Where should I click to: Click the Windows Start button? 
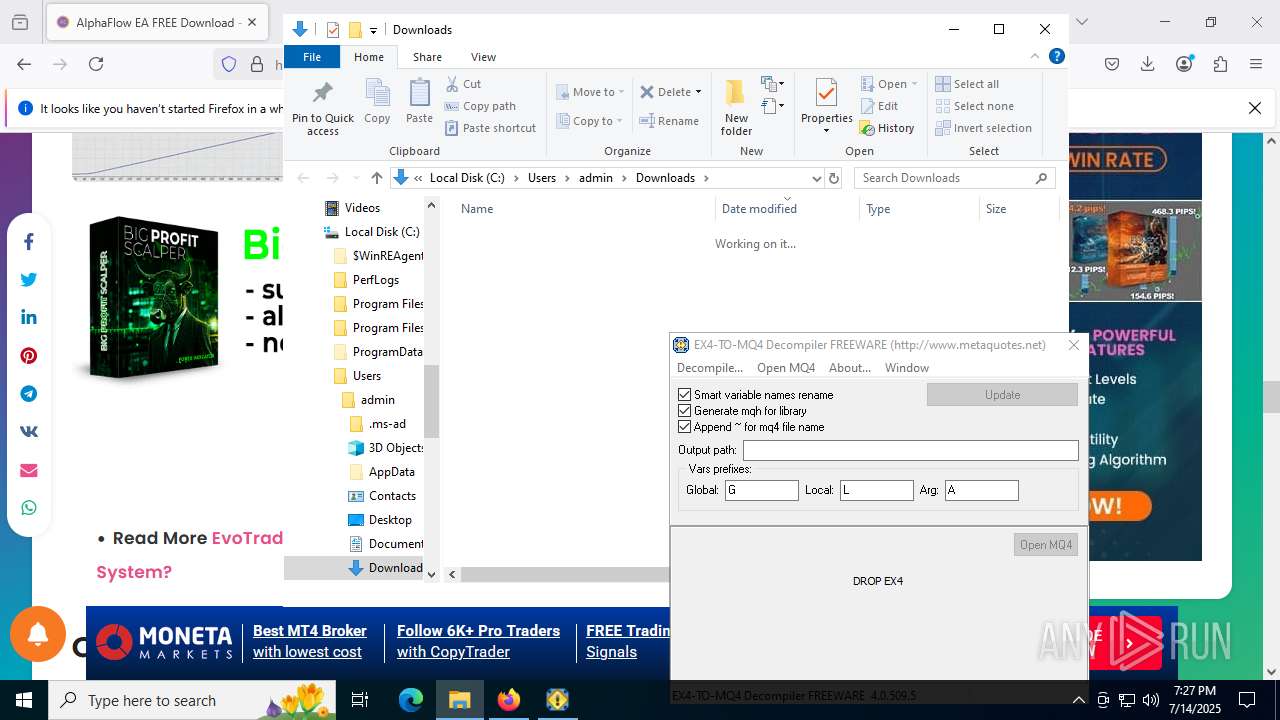(24, 700)
